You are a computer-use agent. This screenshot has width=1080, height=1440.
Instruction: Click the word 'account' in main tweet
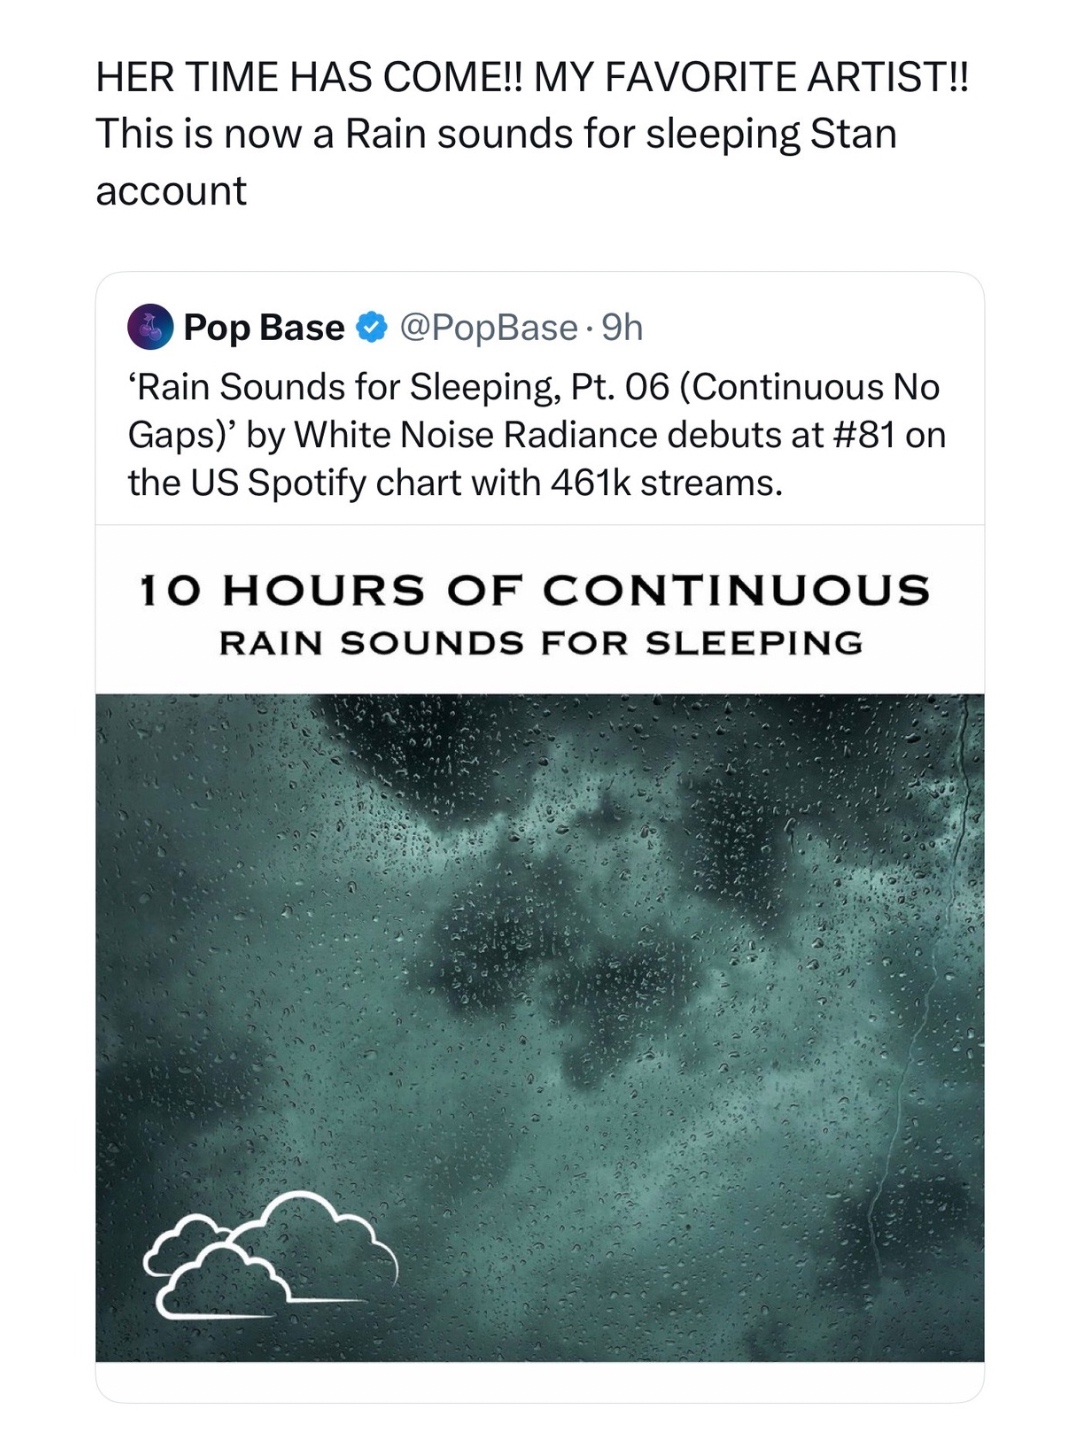coord(171,191)
